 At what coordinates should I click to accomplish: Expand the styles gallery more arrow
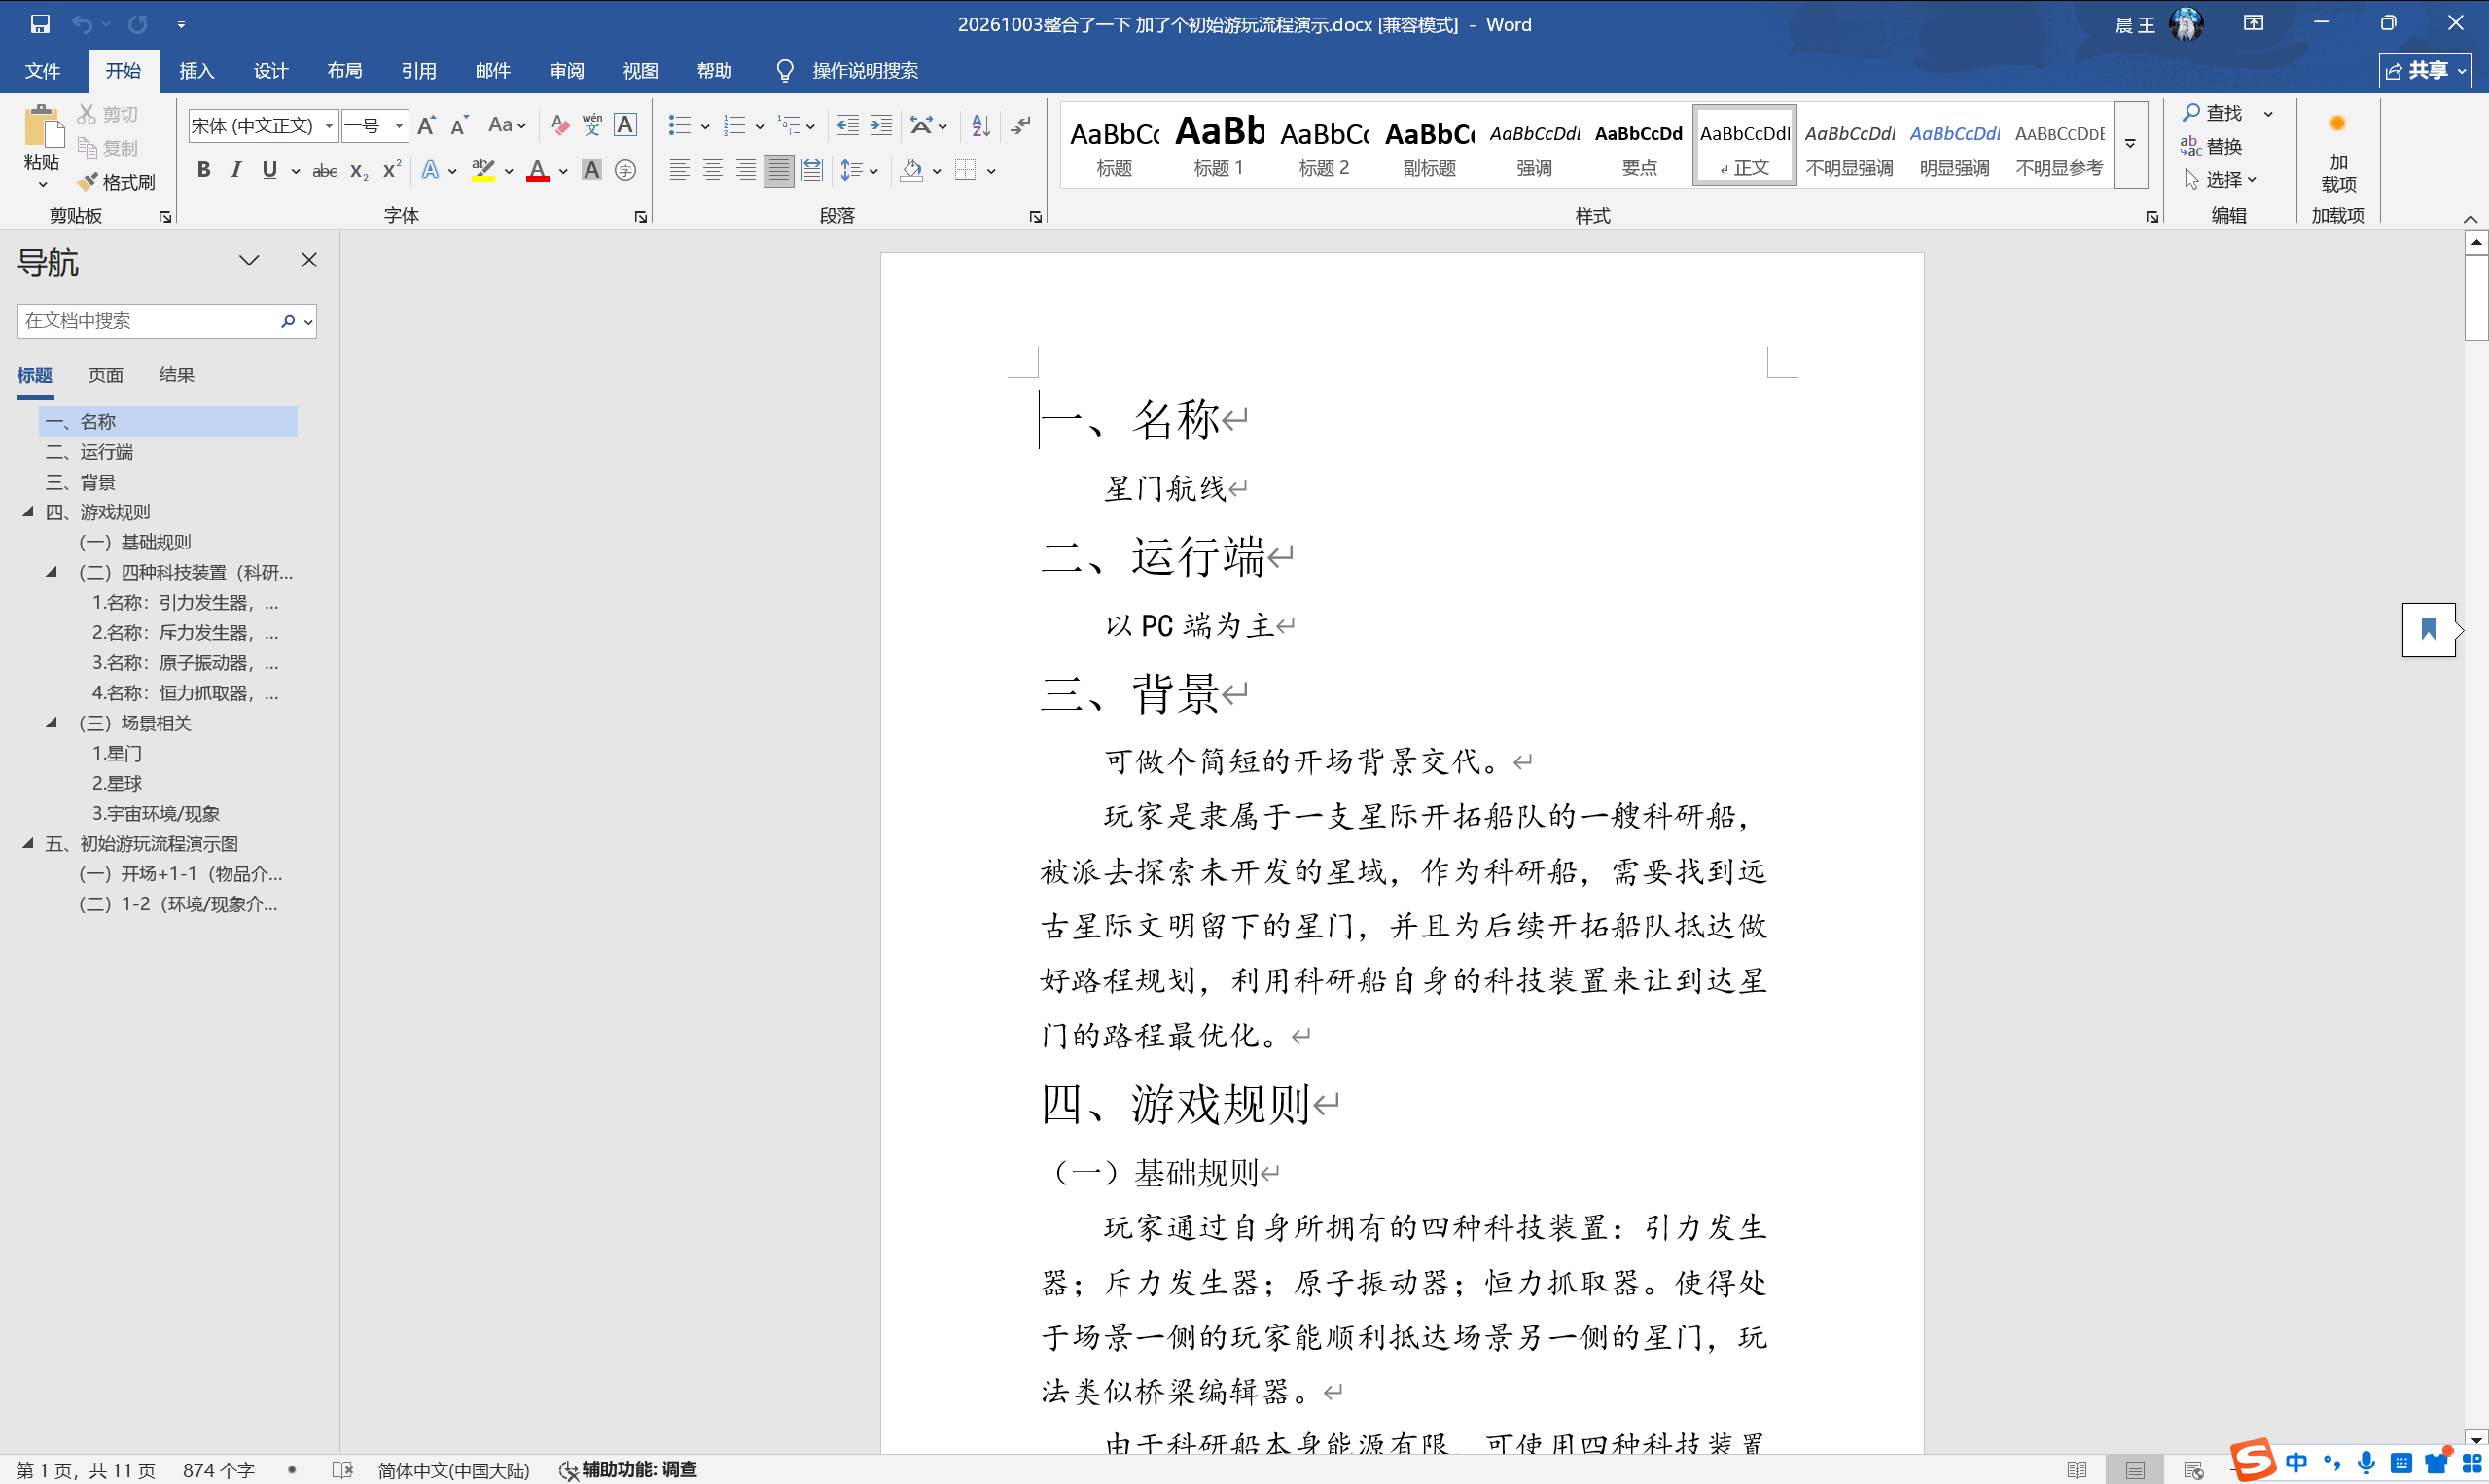pyautogui.click(x=2130, y=144)
